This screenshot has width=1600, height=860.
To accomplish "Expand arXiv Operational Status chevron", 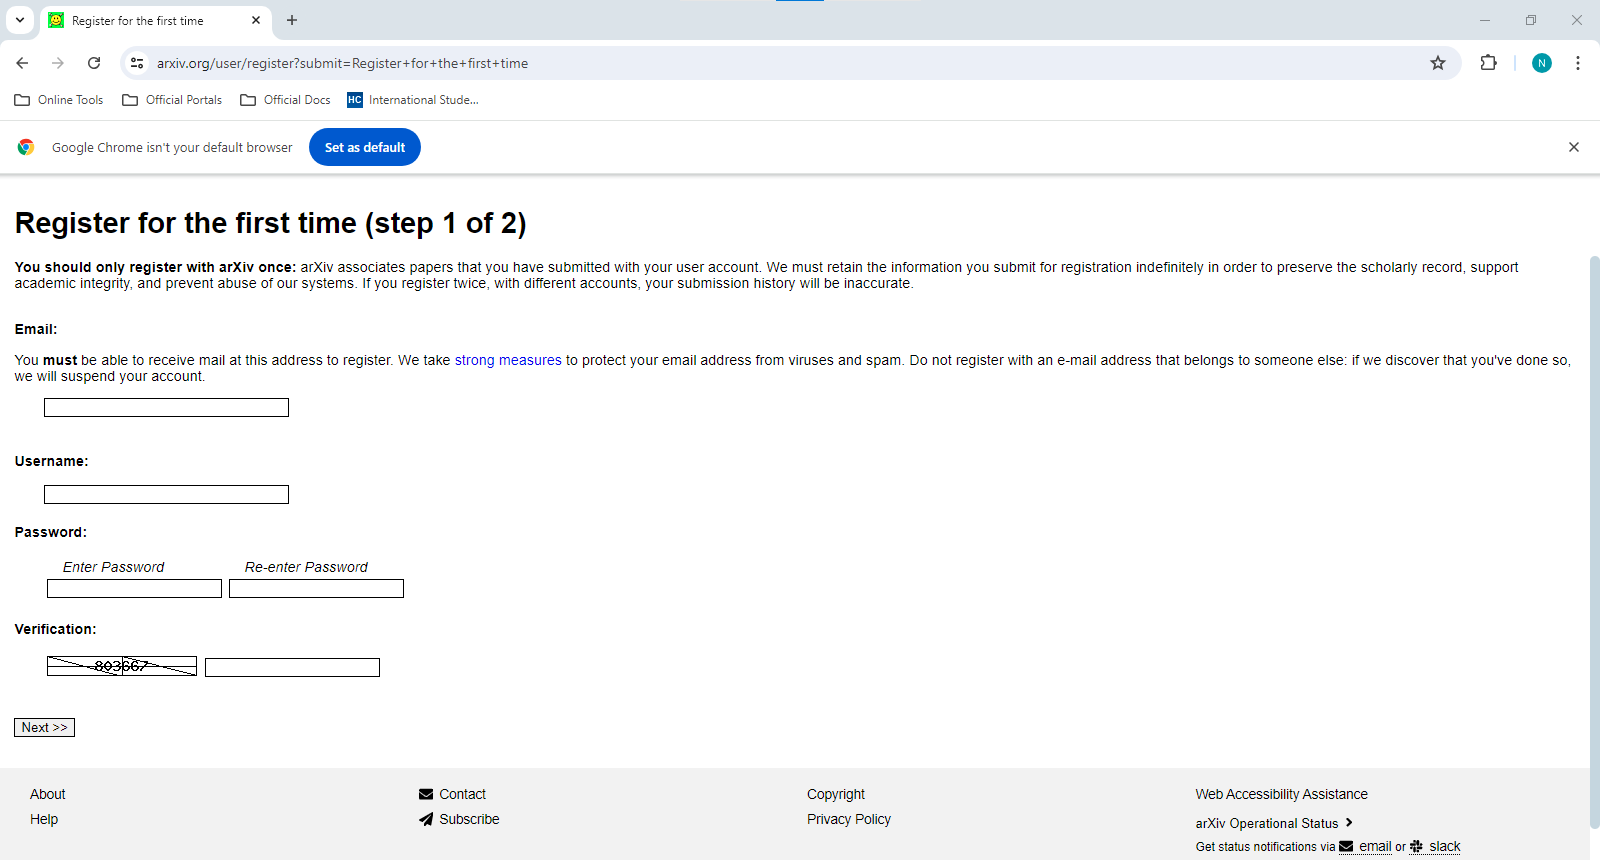I will (1349, 823).
